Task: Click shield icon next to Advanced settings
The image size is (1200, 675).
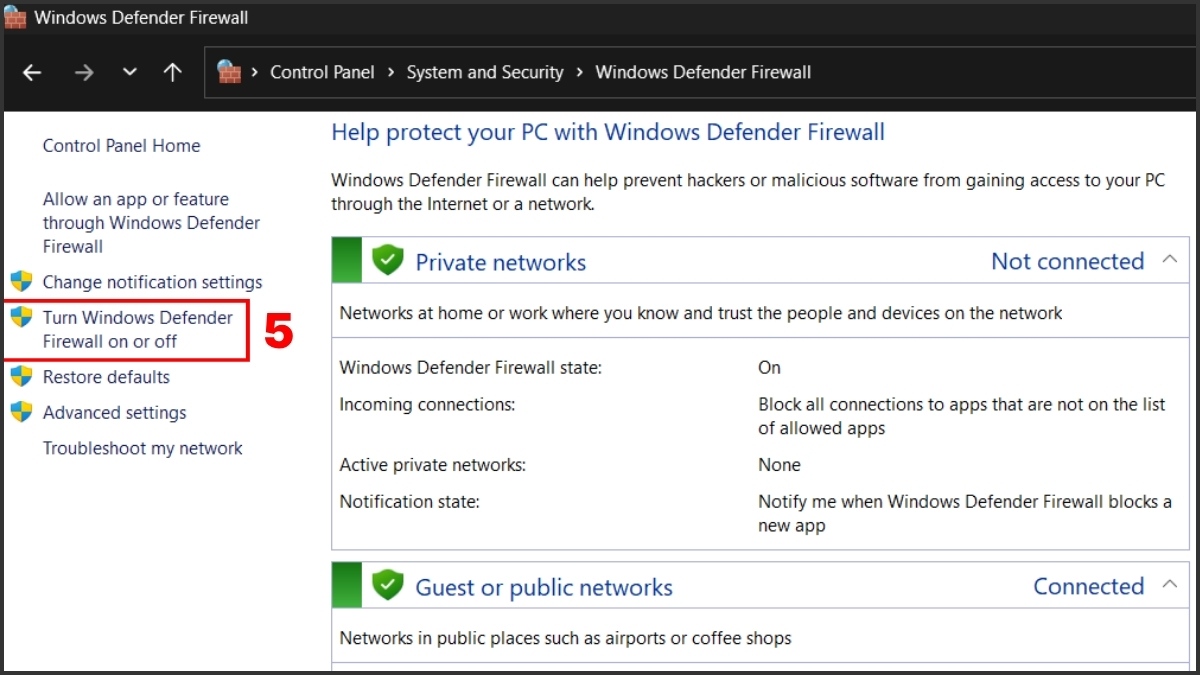Action: [21, 412]
